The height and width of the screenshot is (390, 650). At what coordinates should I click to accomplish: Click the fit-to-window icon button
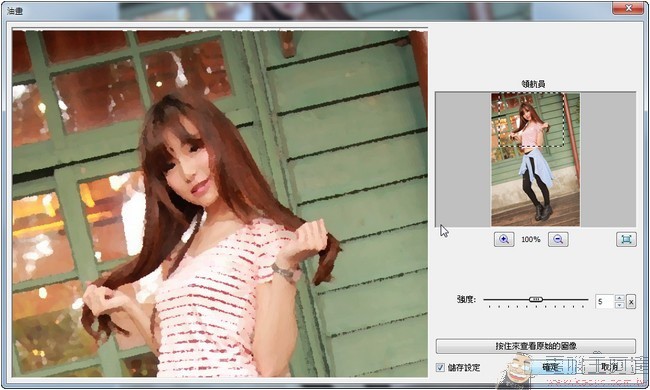(626, 239)
